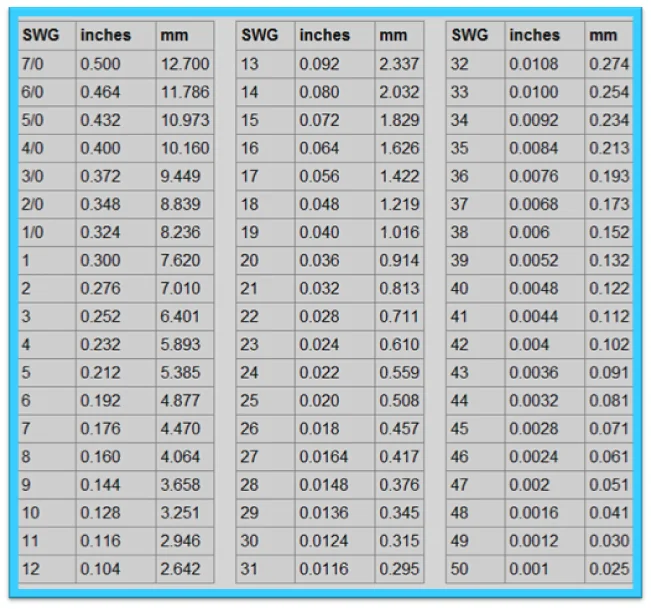Select the 0.376 mm cell
Image resolution: width=651 pixels, height=609 pixels.
[x=399, y=485]
